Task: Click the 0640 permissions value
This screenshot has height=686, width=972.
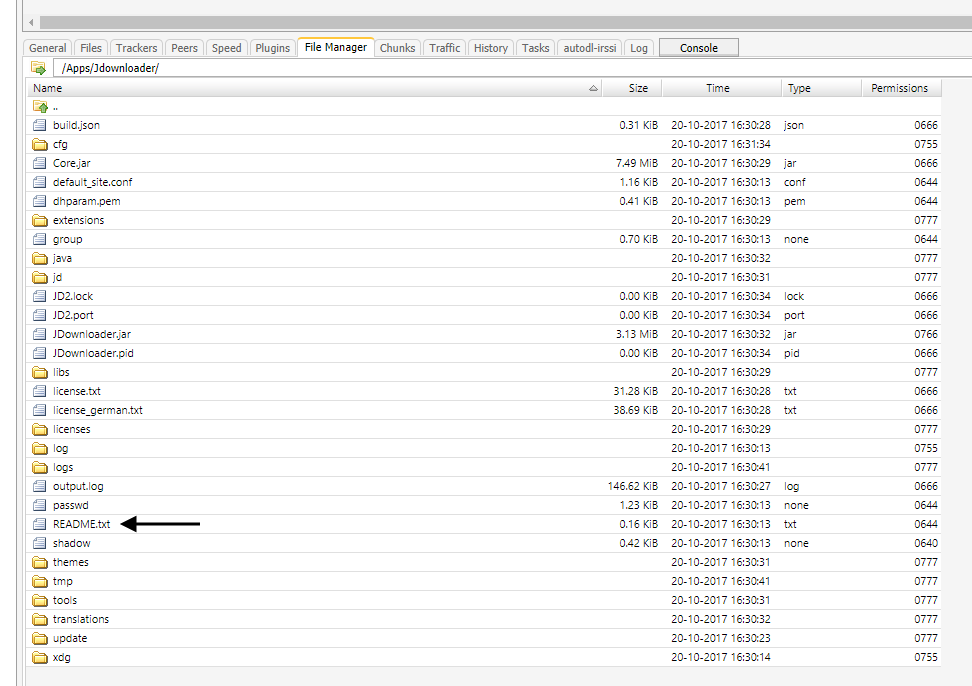Action: tap(926, 543)
